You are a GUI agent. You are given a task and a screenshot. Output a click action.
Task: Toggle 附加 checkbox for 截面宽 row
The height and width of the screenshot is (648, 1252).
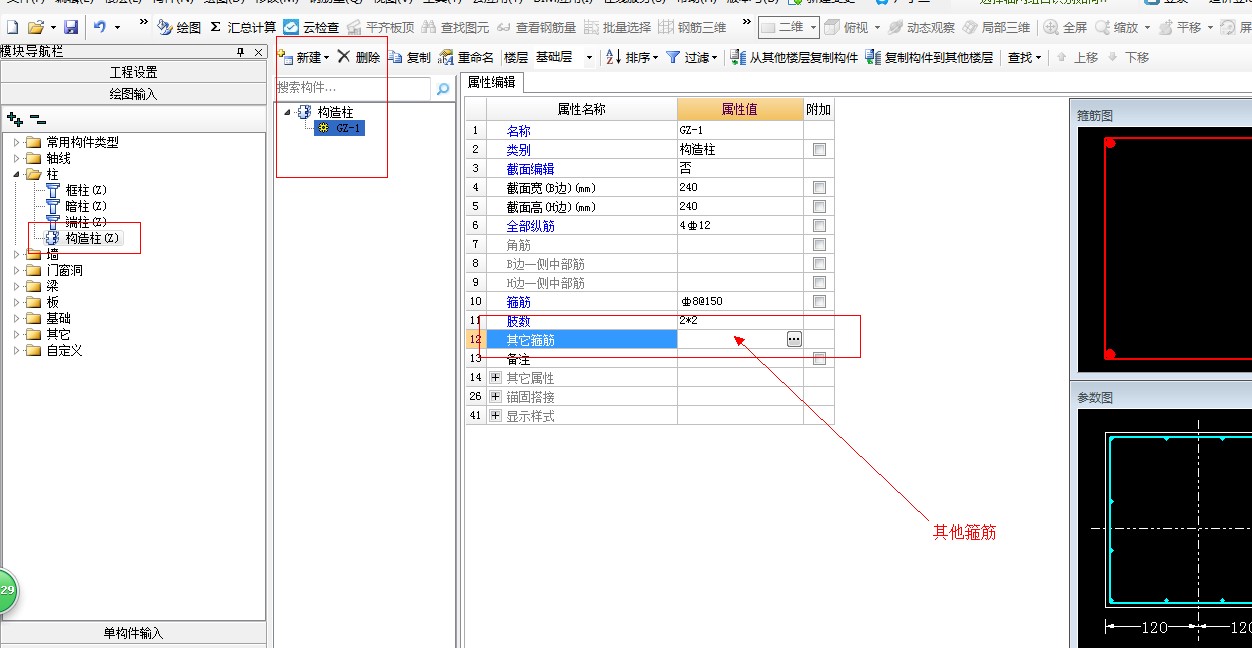(820, 187)
